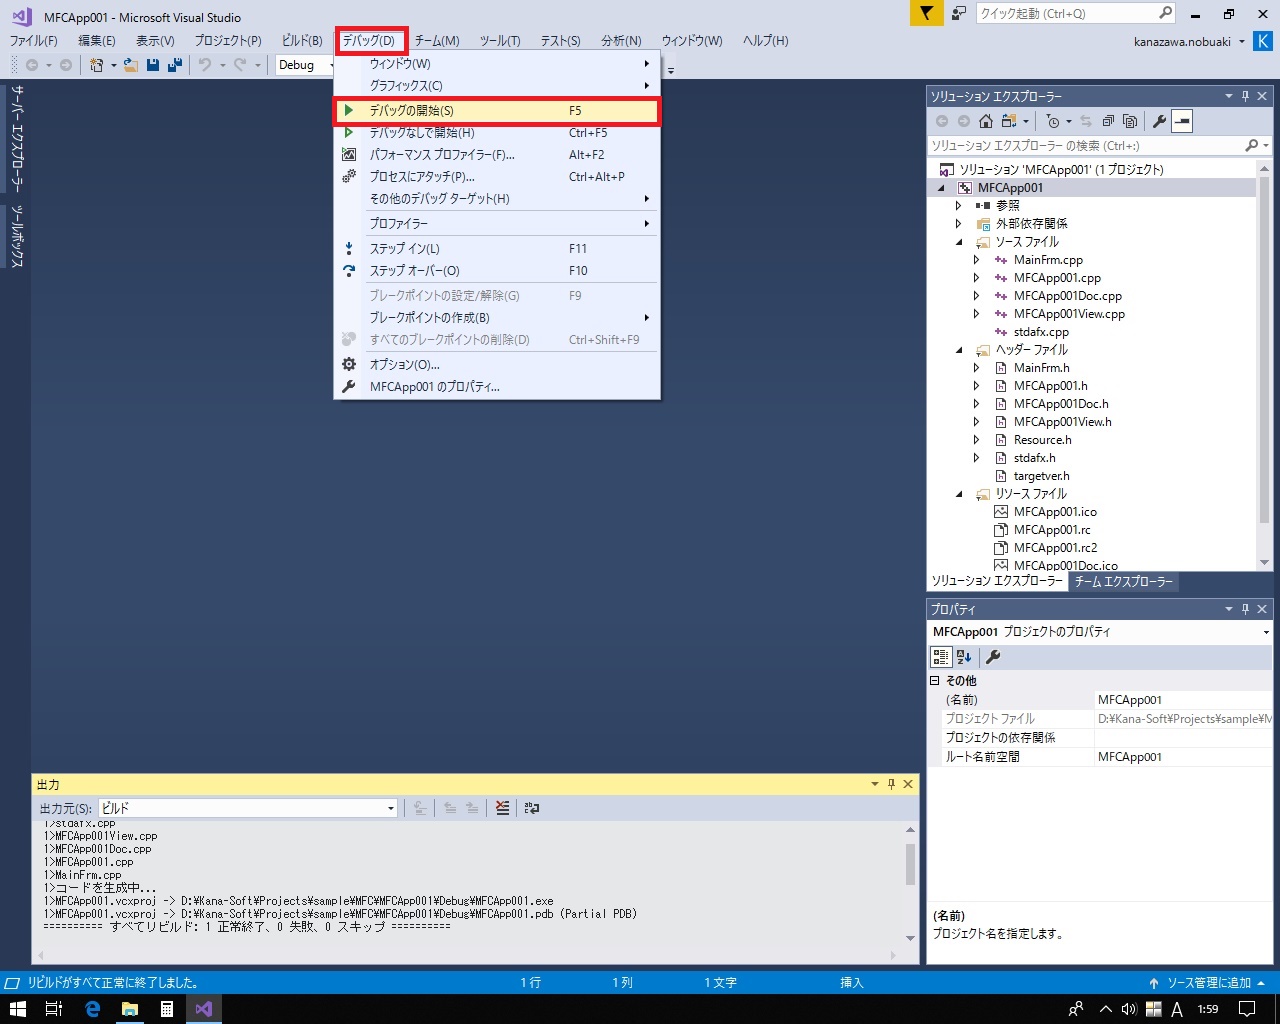Choose プロセスにアタッチ(P)... menu item
The width and height of the screenshot is (1280, 1024).
(x=496, y=177)
